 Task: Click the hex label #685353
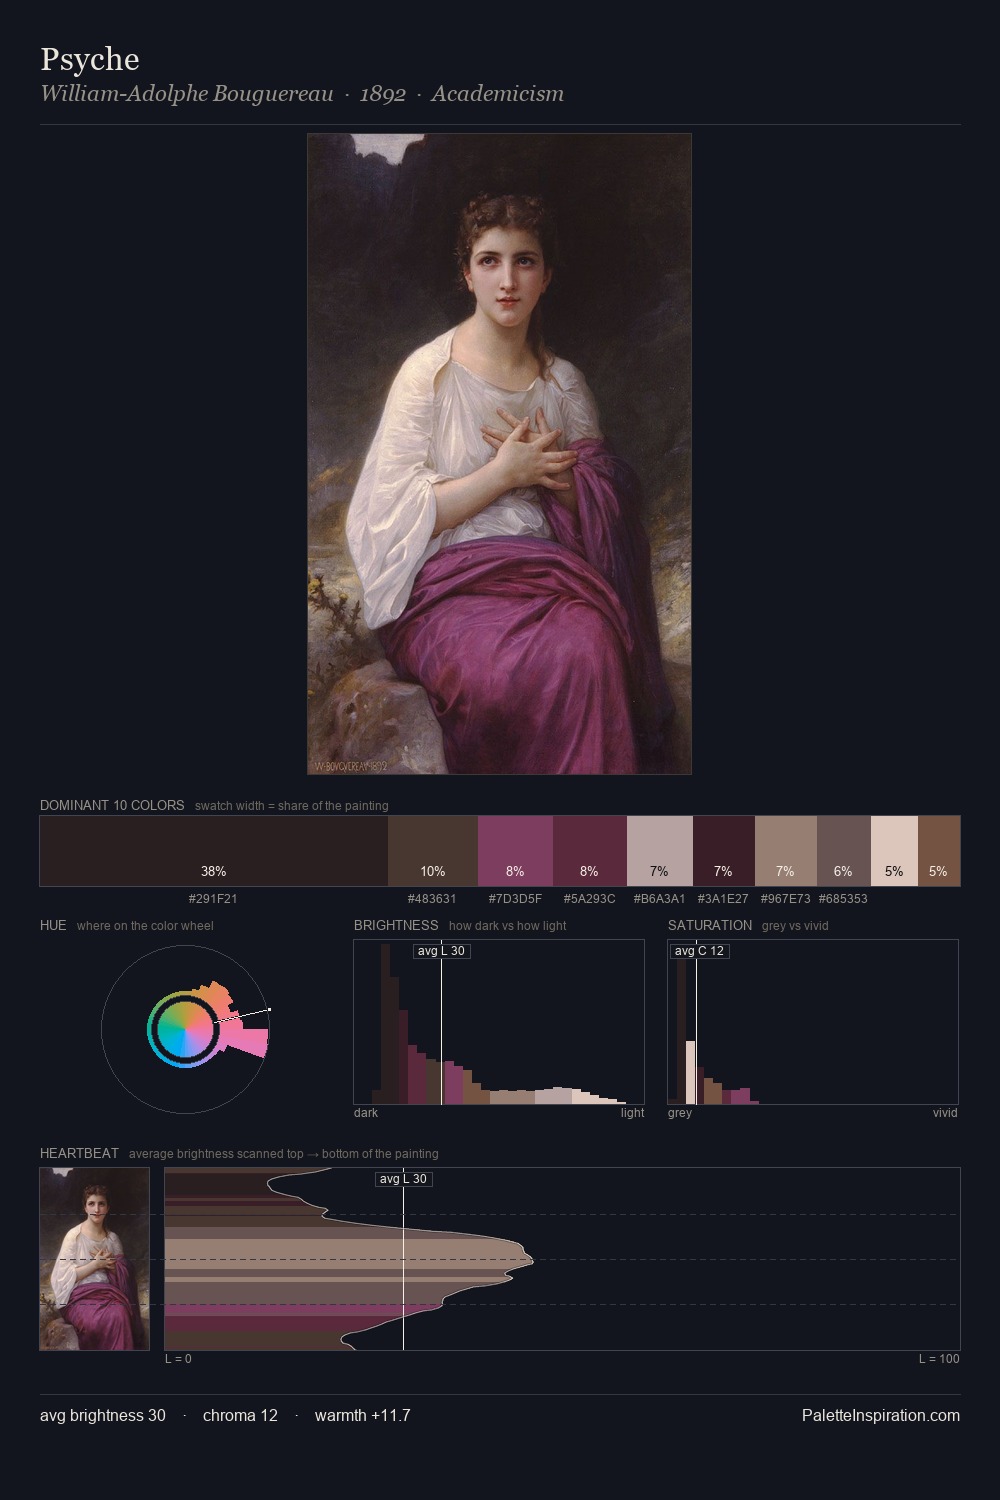(843, 899)
